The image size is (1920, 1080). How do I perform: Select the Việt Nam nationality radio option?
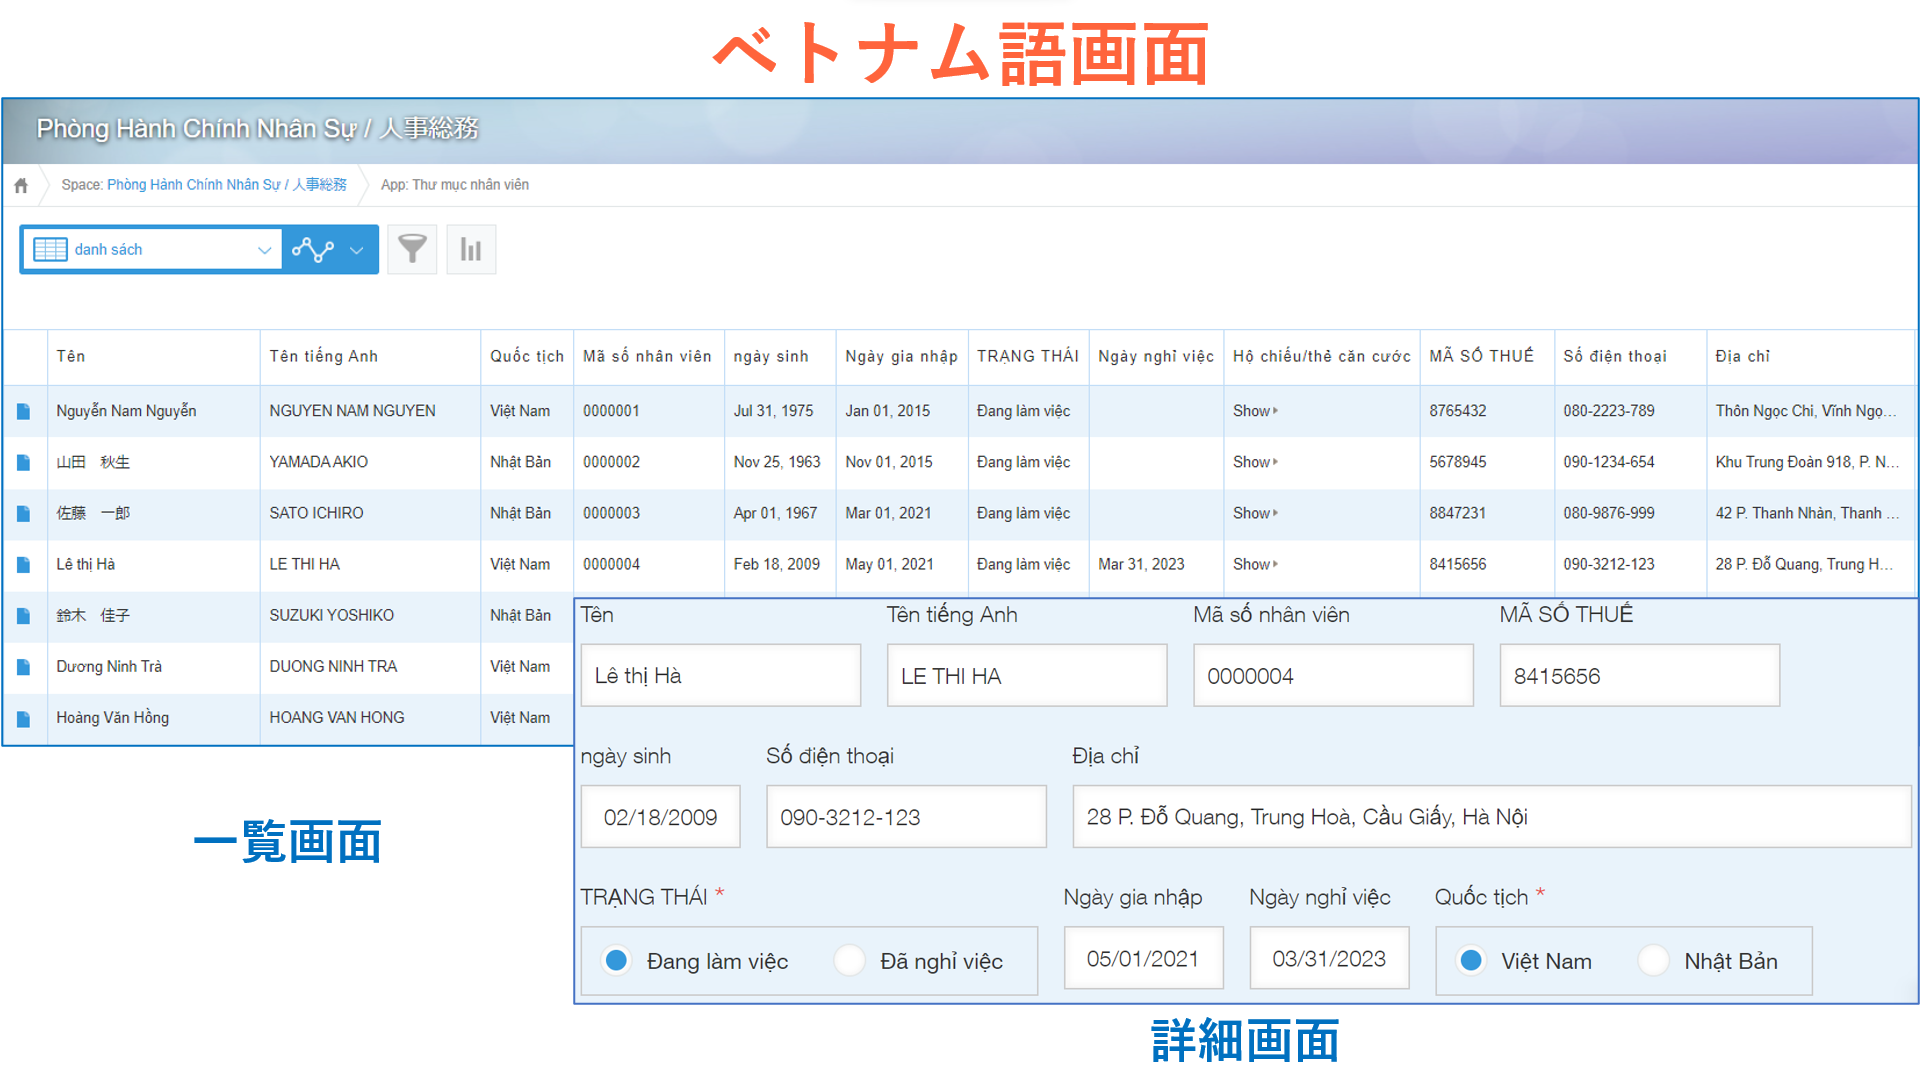click(x=1470, y=960)
